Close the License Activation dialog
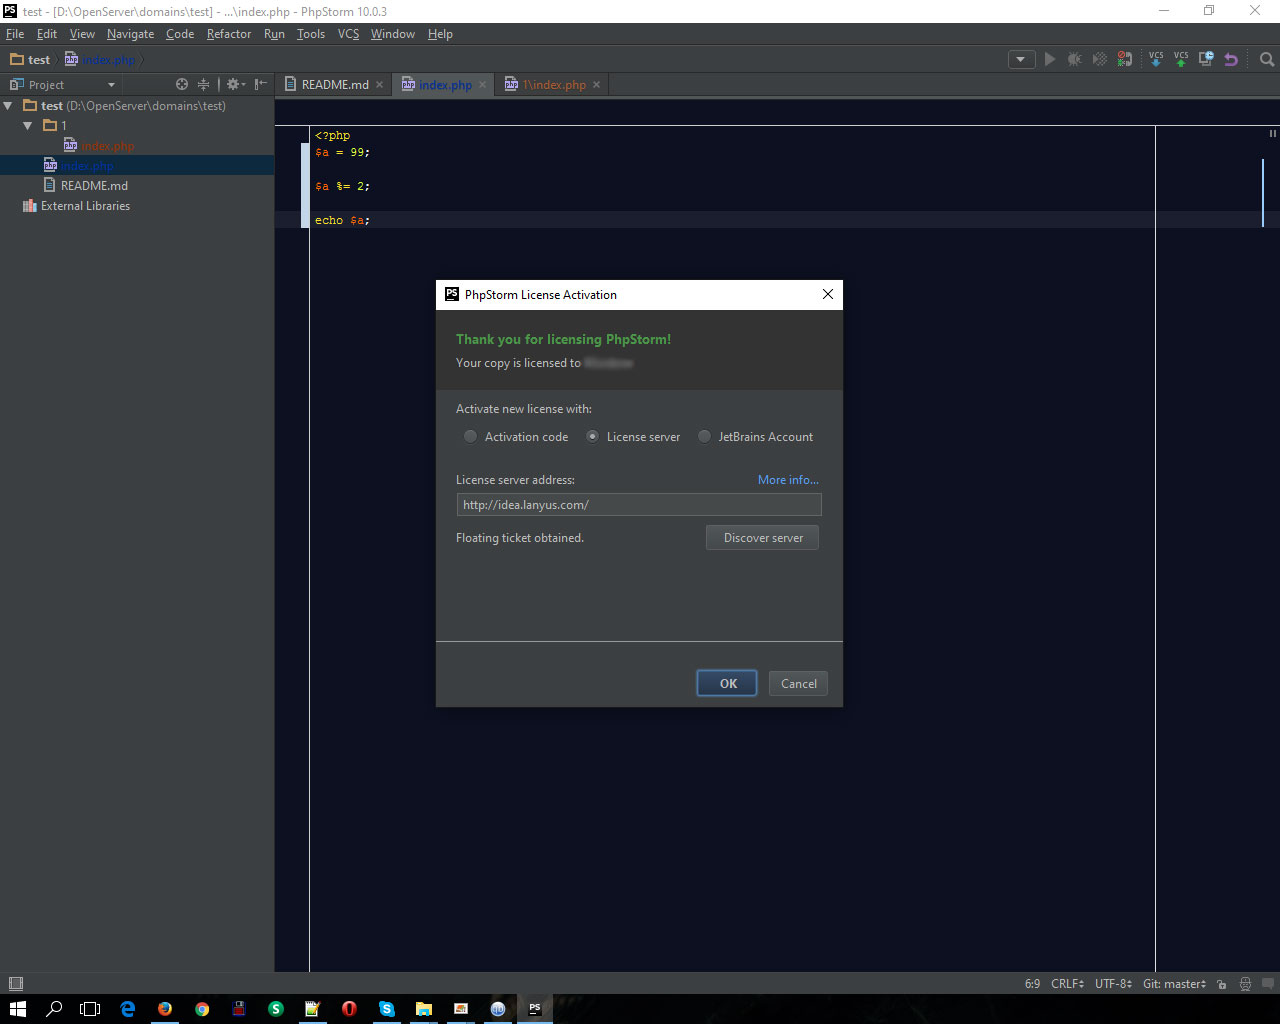Screen dimensions: 1280x1024 click(827, 295)
